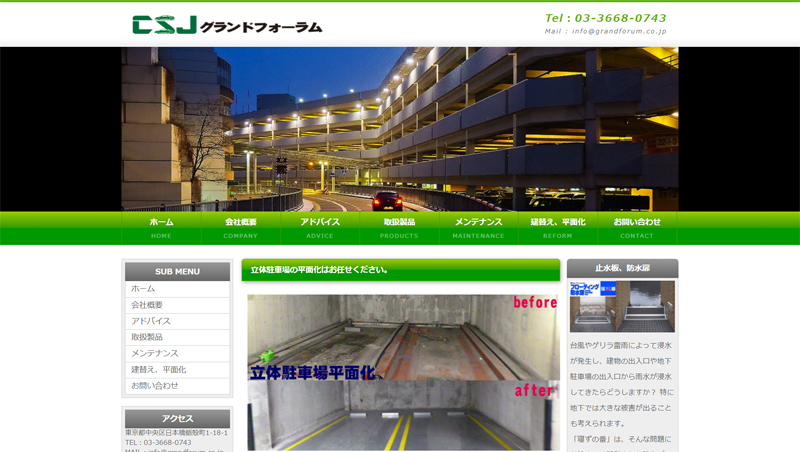Select メンテナンス in the SUB MENU
This screenshot has width=800, height=452.
coord(178,354)
